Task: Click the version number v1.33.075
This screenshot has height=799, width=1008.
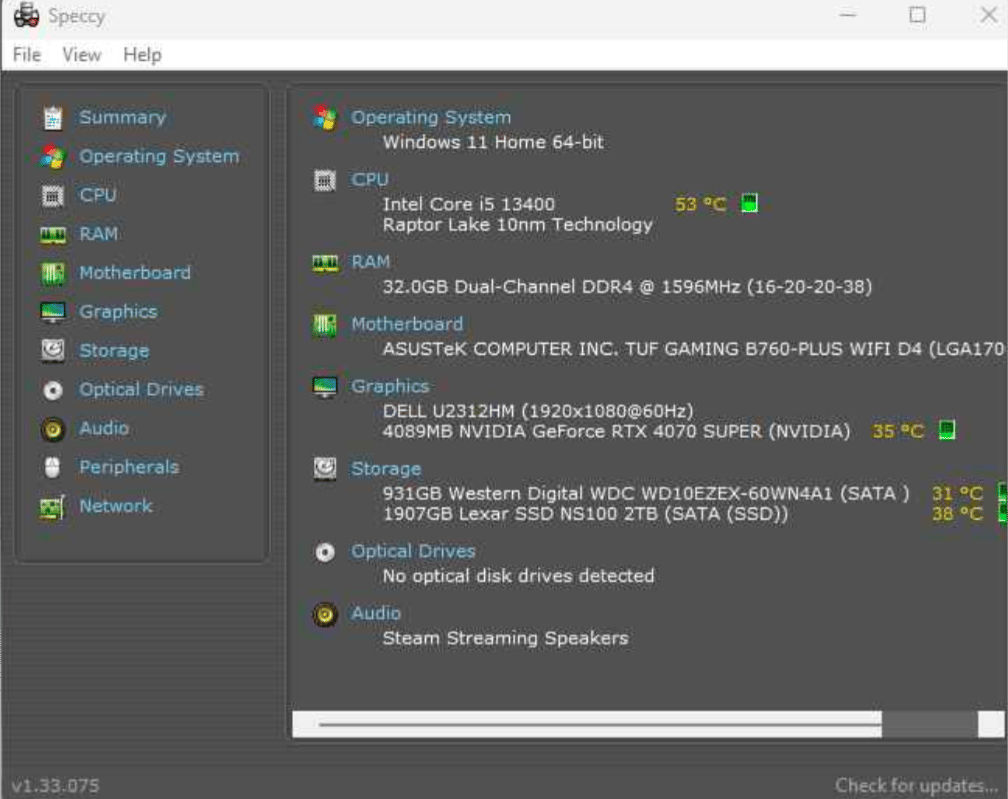Action: pos(55,786)
